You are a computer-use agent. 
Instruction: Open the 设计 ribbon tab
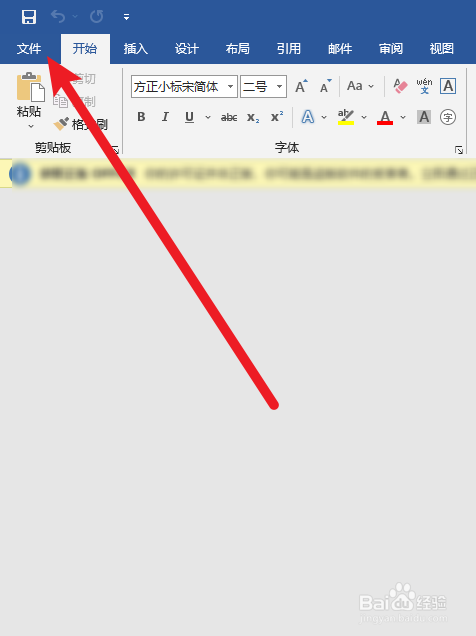[187, 49]
